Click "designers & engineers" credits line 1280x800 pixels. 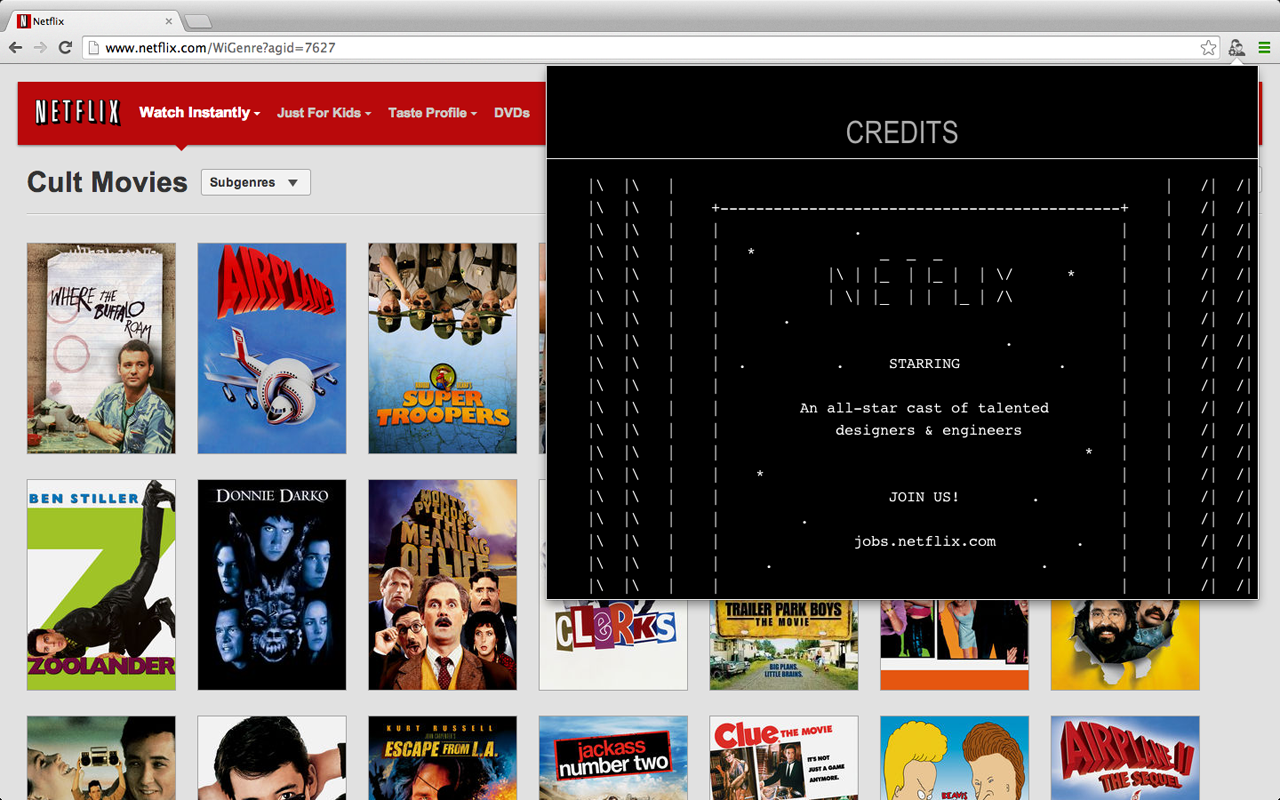[929, 431]
